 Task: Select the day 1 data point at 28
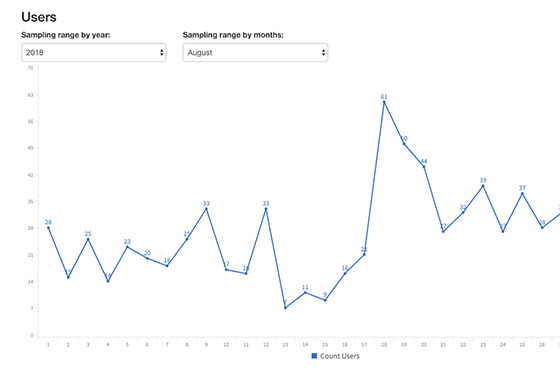tap(48, 228)
